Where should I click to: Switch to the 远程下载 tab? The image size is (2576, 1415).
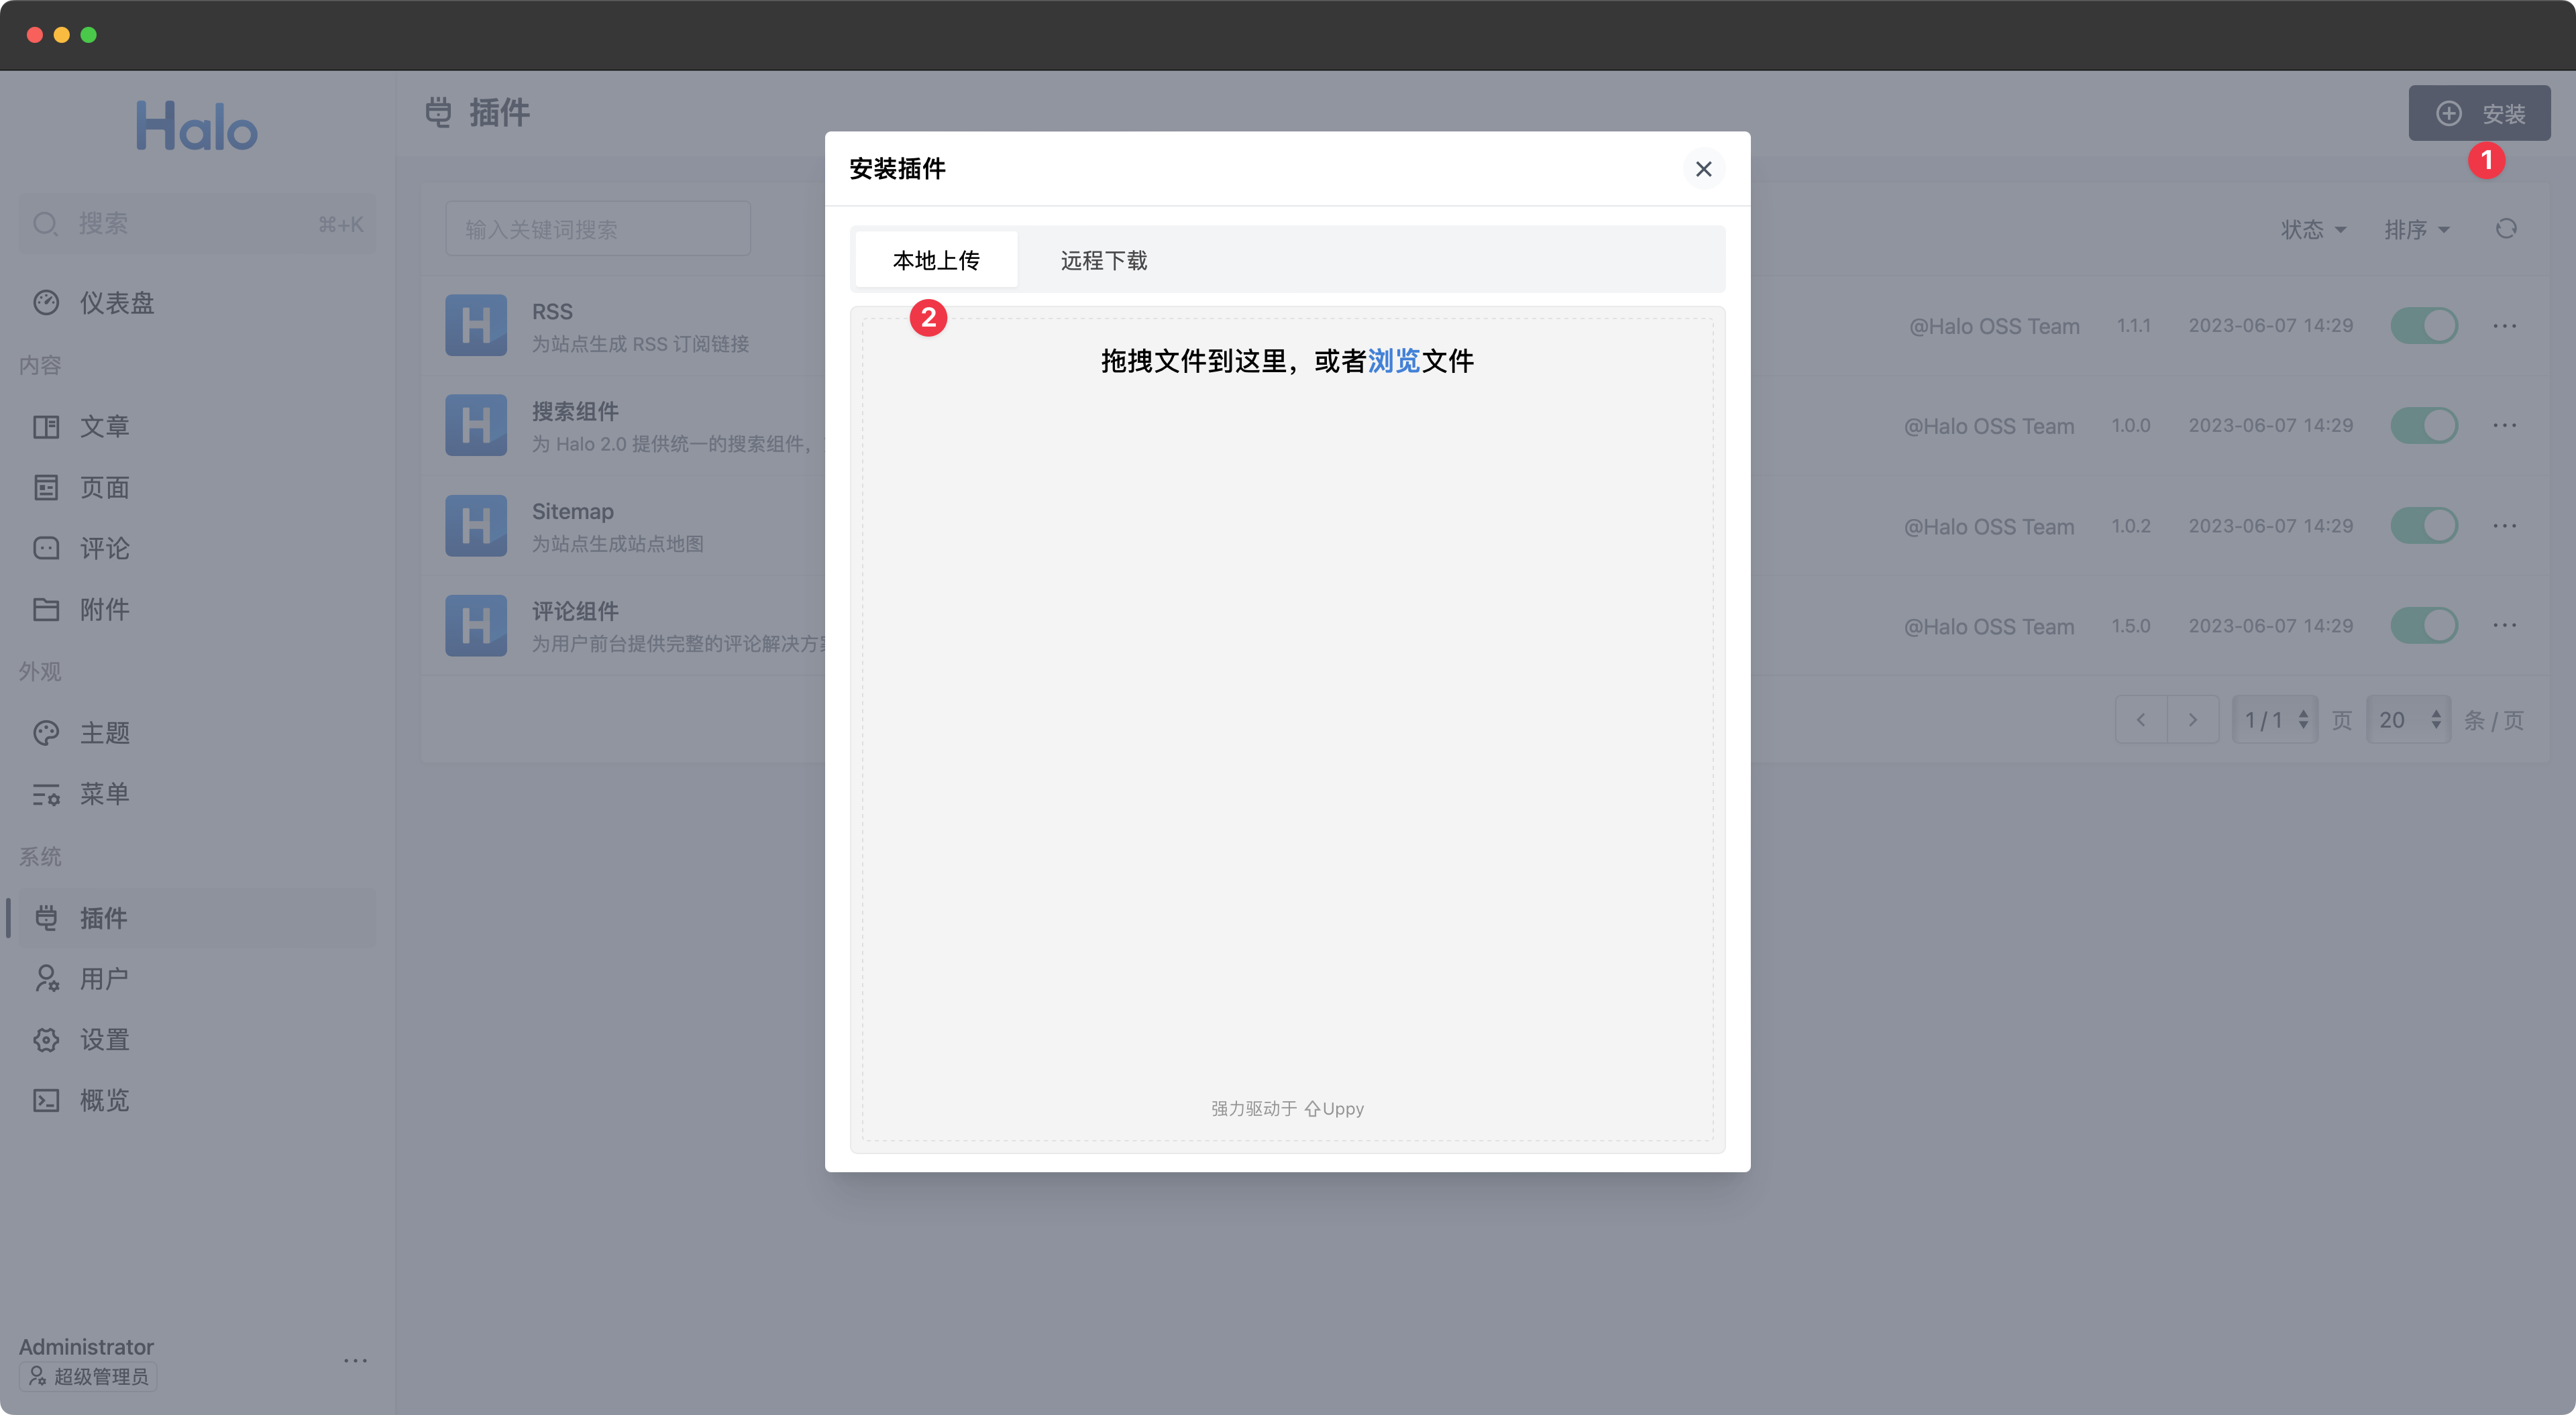[1103, 261]
